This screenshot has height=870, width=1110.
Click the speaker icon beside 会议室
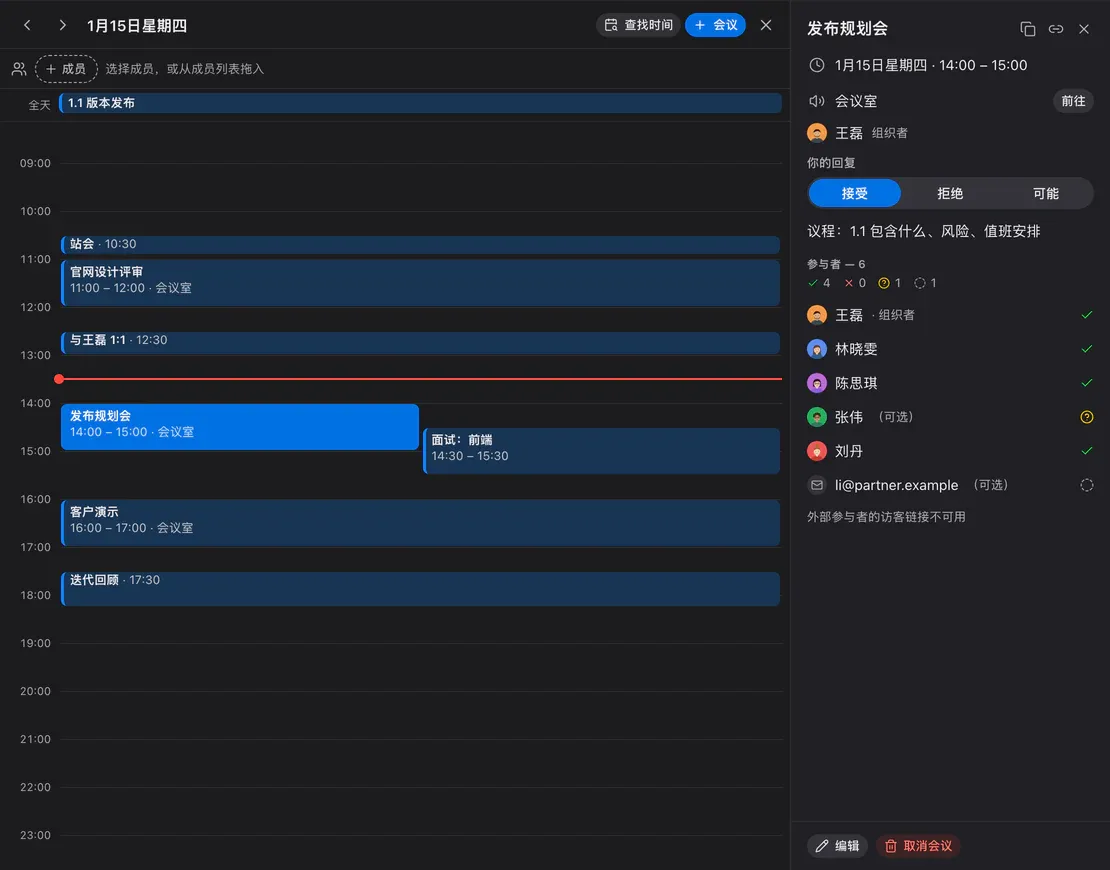817,101
